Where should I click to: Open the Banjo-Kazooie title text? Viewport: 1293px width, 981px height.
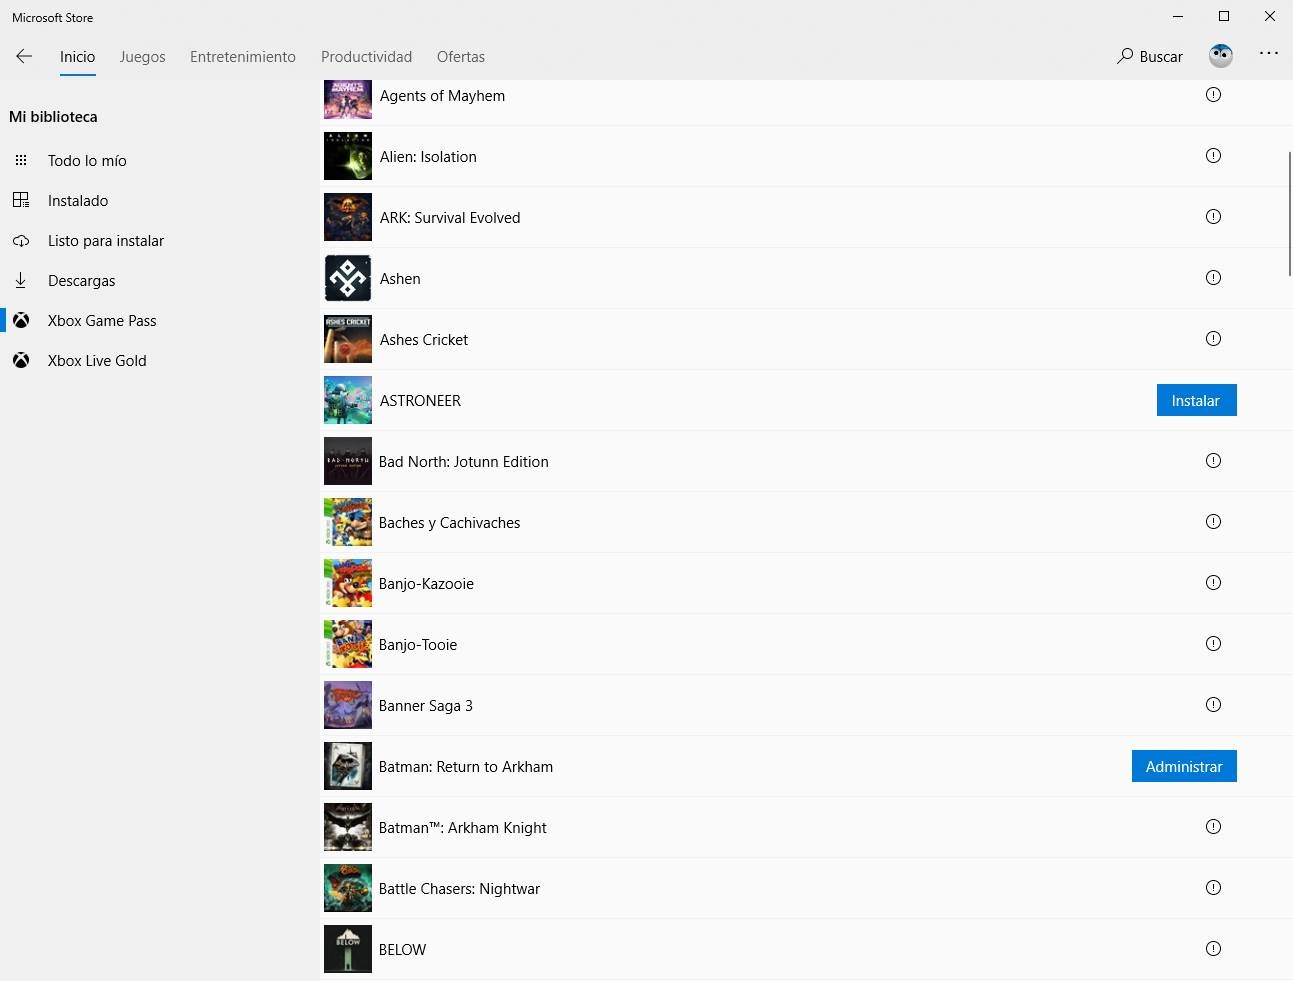tap(426, 584)
